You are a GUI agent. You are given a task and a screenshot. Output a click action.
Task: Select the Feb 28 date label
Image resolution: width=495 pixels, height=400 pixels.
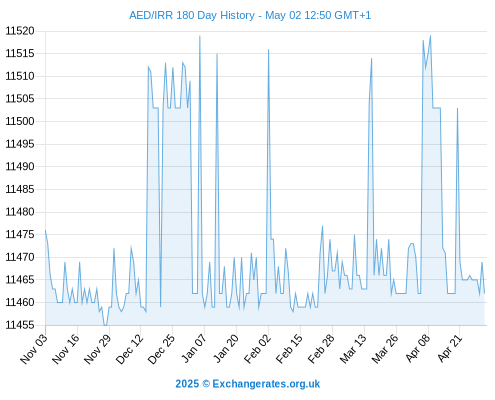pyautogui.click(x=321, y=348)
